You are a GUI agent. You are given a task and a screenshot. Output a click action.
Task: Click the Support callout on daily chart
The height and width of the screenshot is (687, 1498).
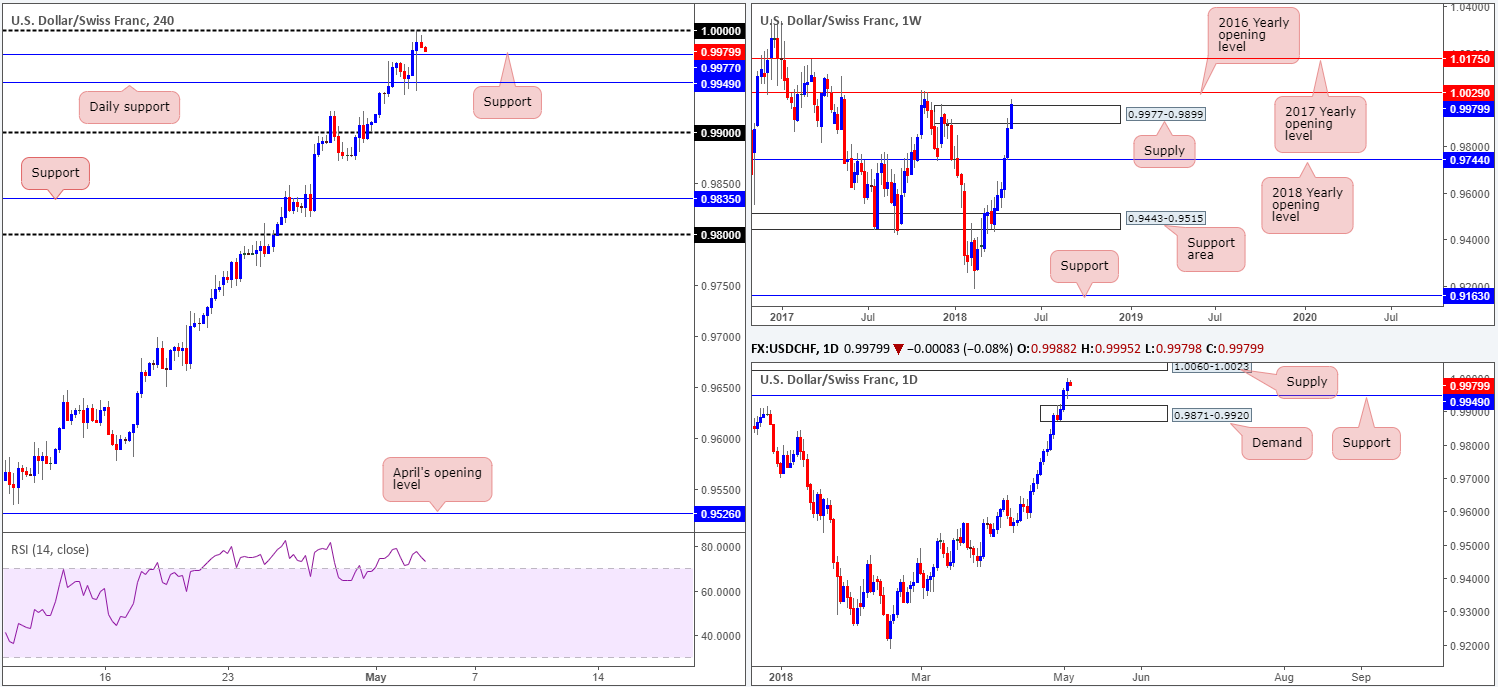[x=1366, y=443]
